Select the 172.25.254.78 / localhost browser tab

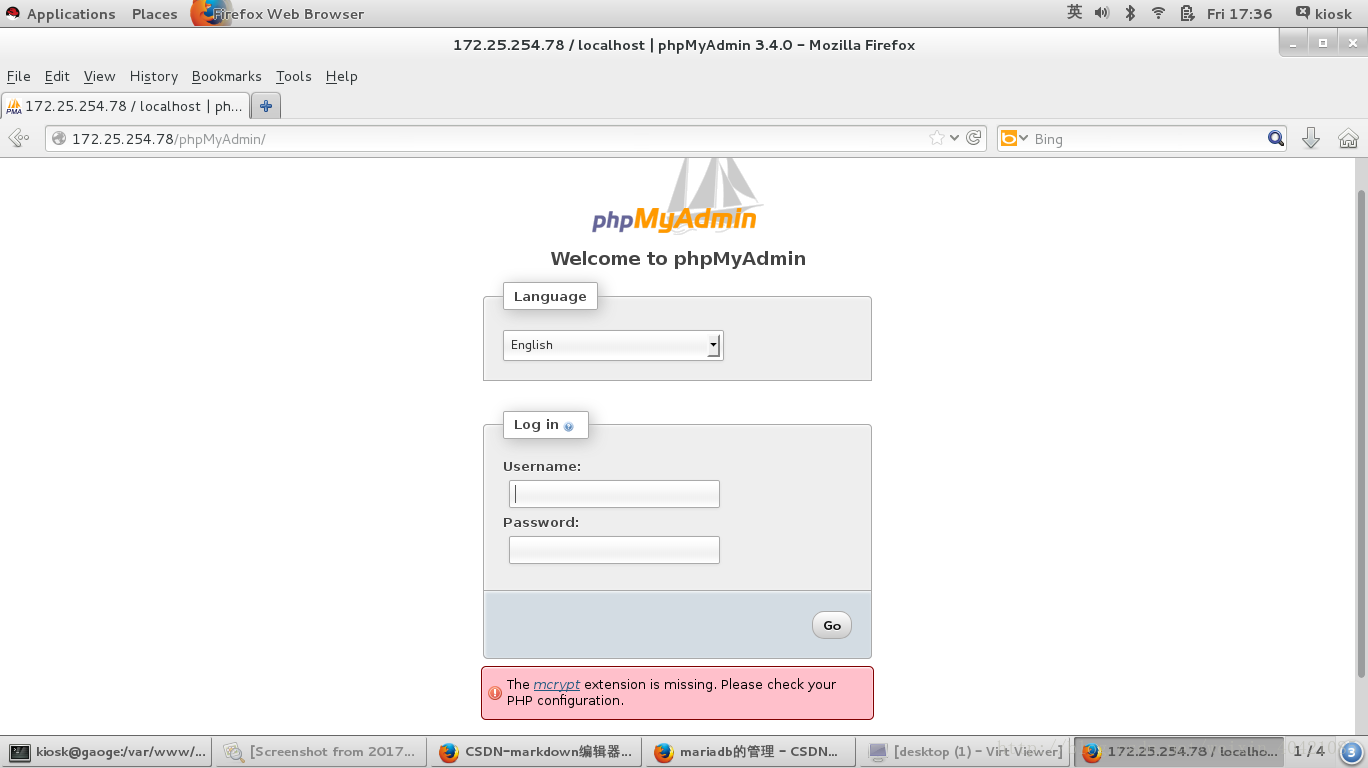click(125, 105)
